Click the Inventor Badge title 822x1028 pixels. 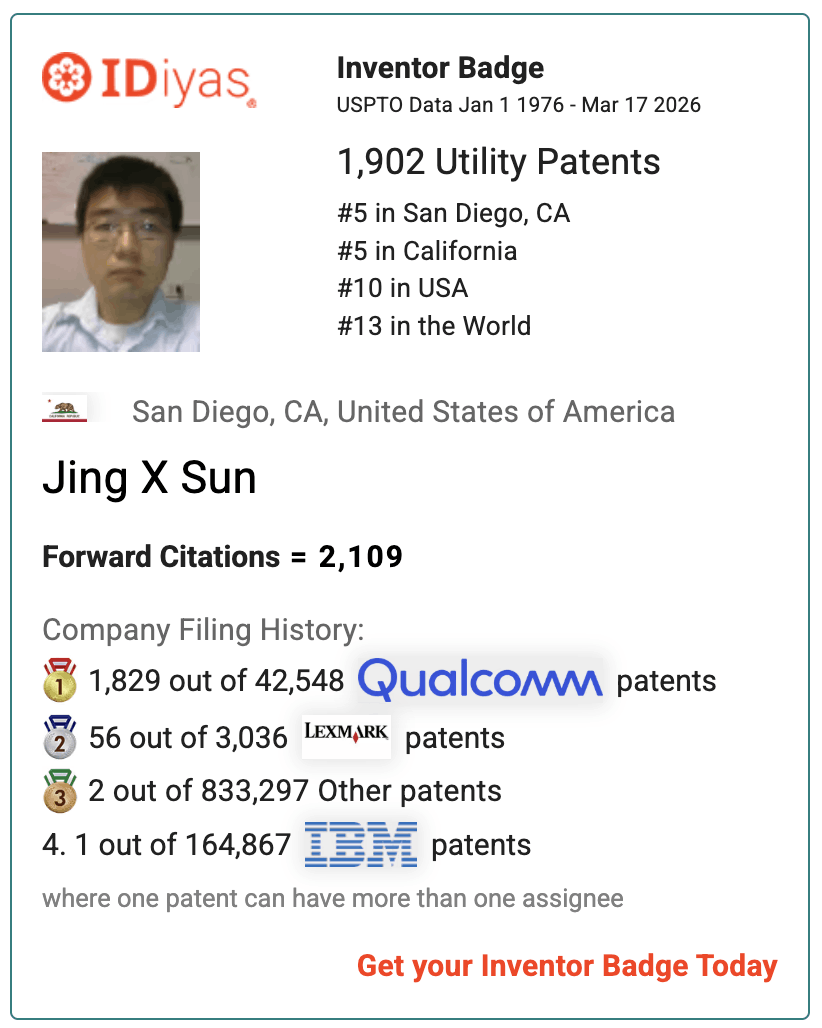coord(440,68)
